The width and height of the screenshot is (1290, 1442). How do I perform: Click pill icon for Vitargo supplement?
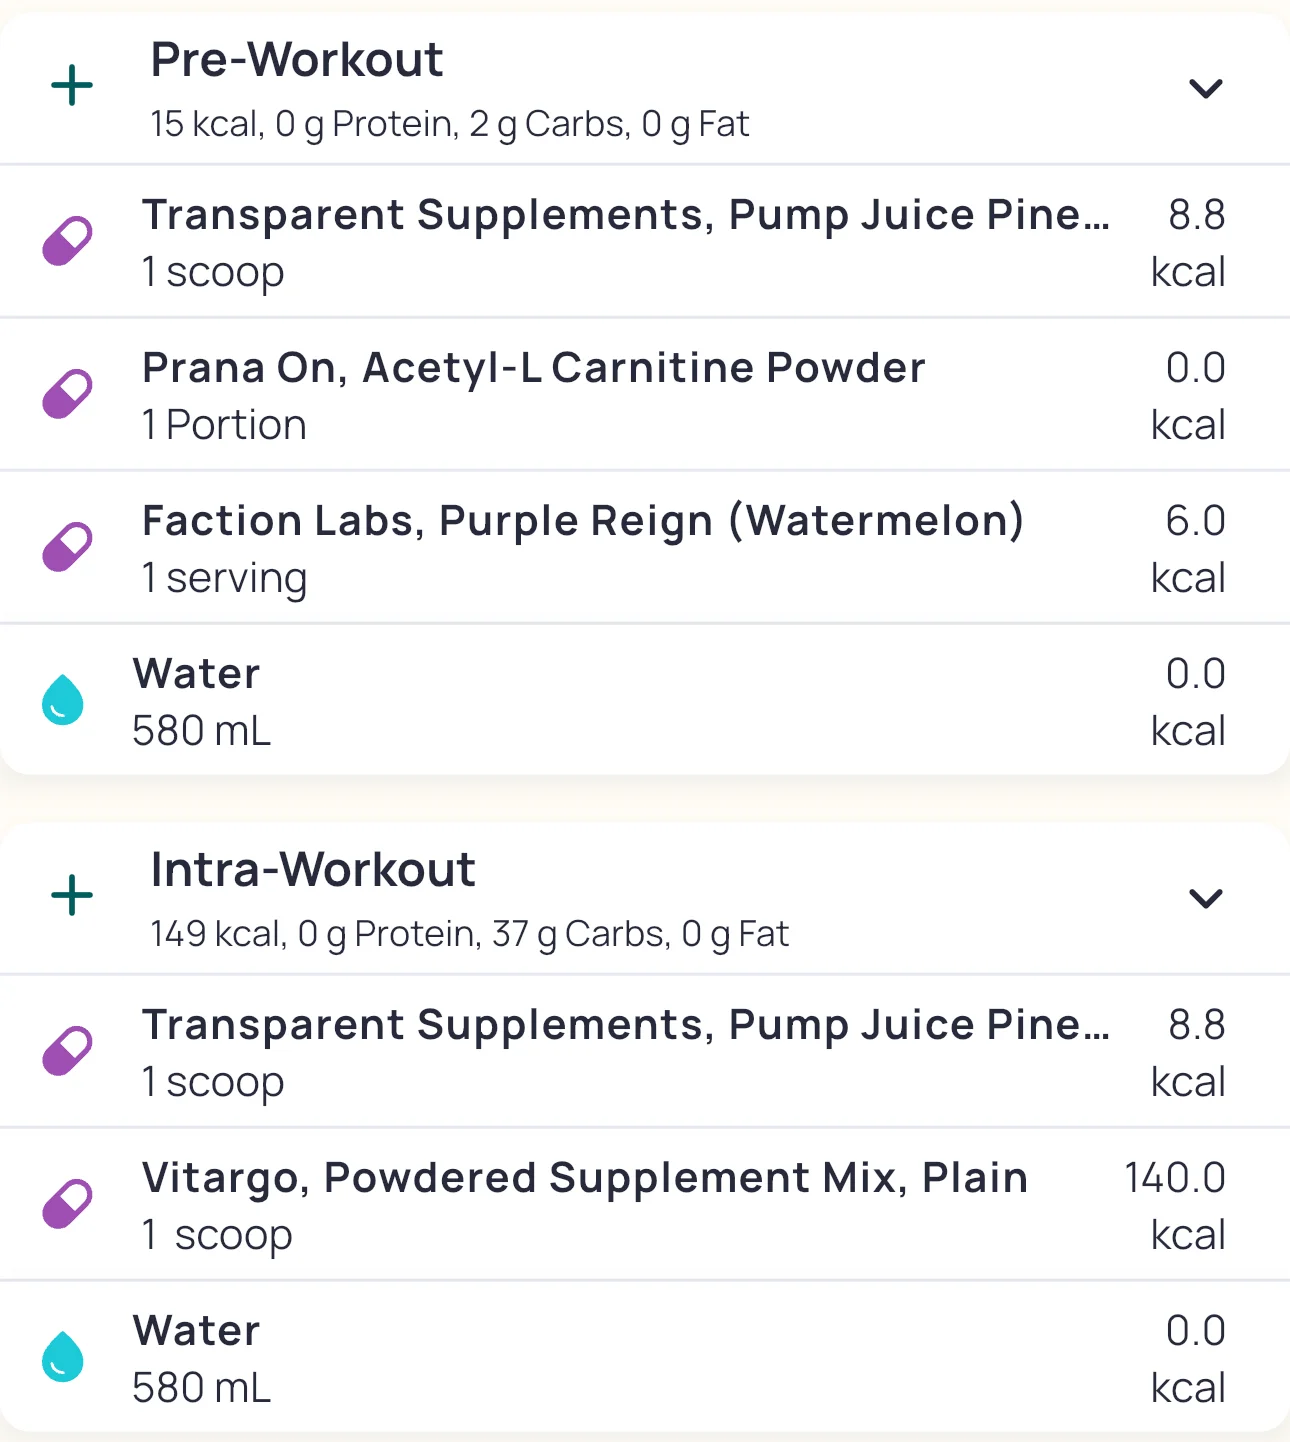(67, 1204)
